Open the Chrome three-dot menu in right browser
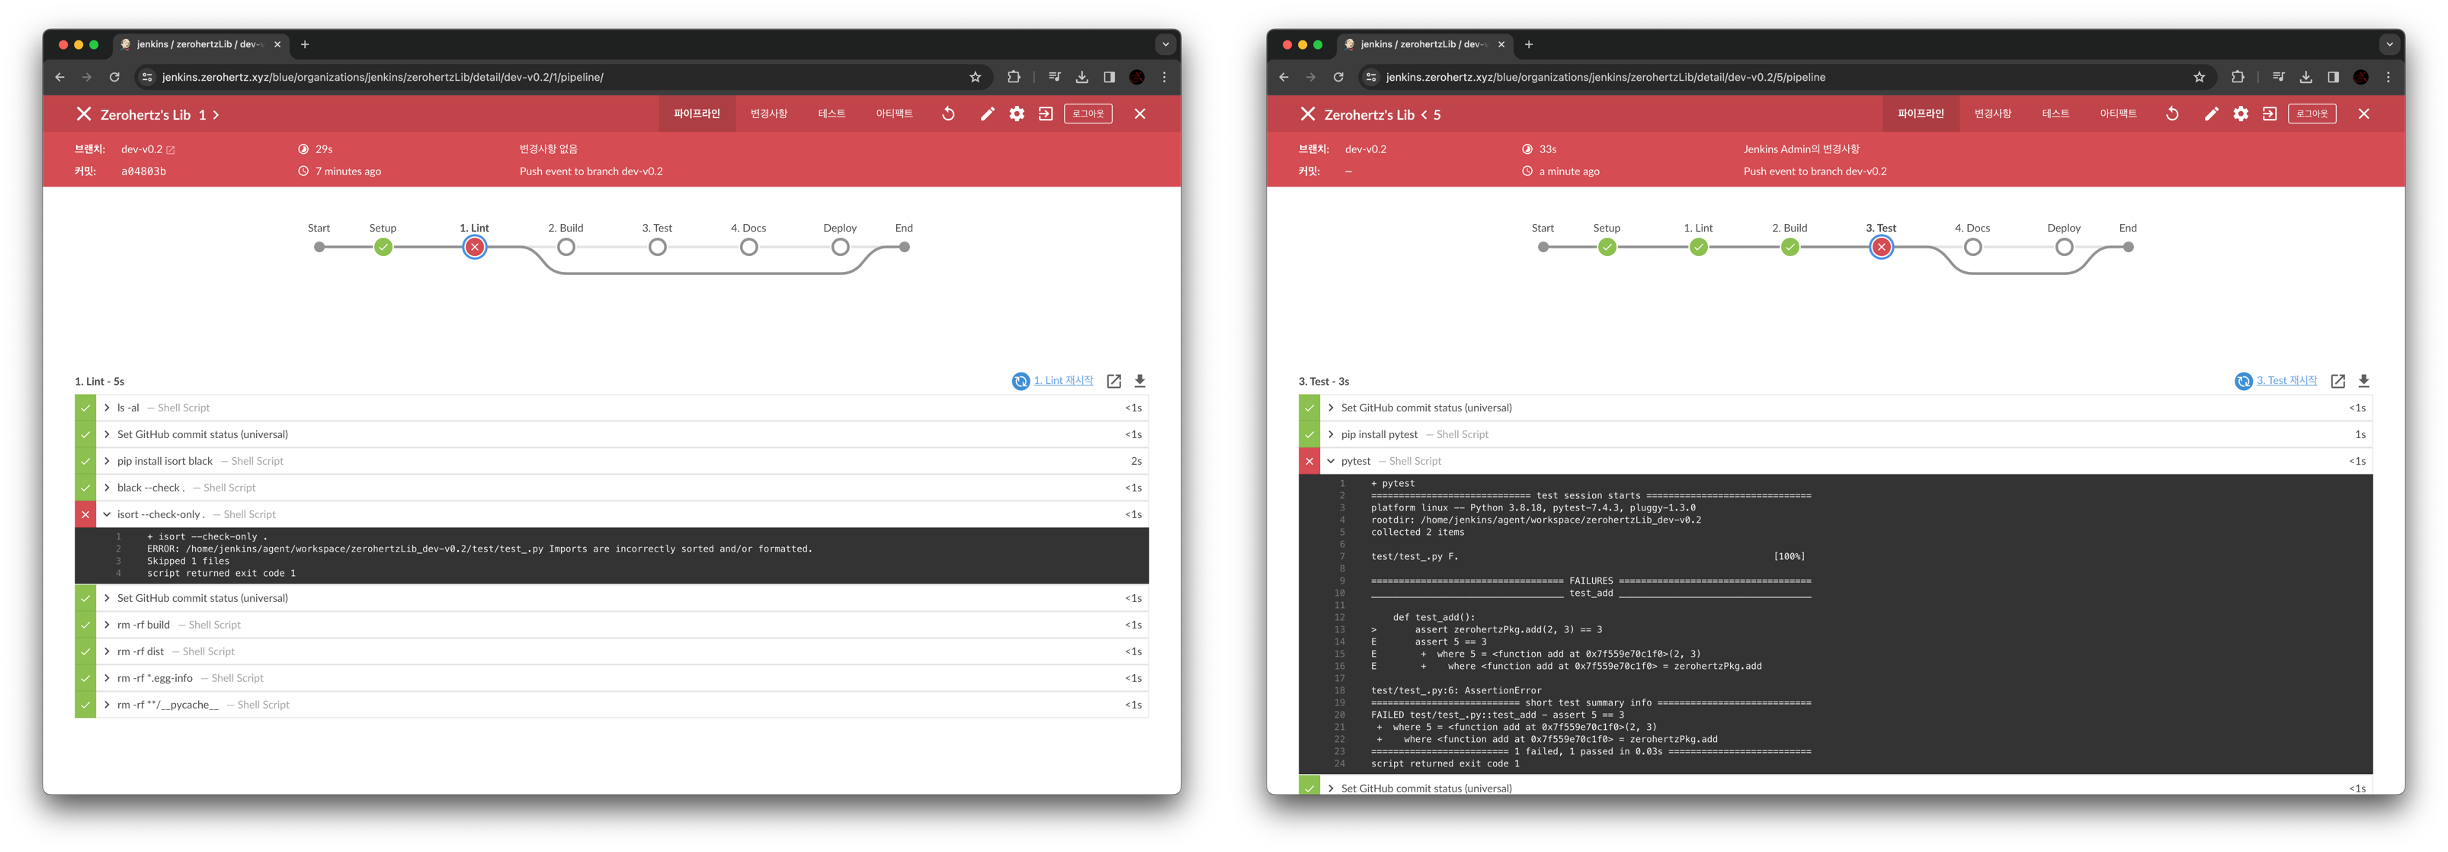 [2388, 77]
